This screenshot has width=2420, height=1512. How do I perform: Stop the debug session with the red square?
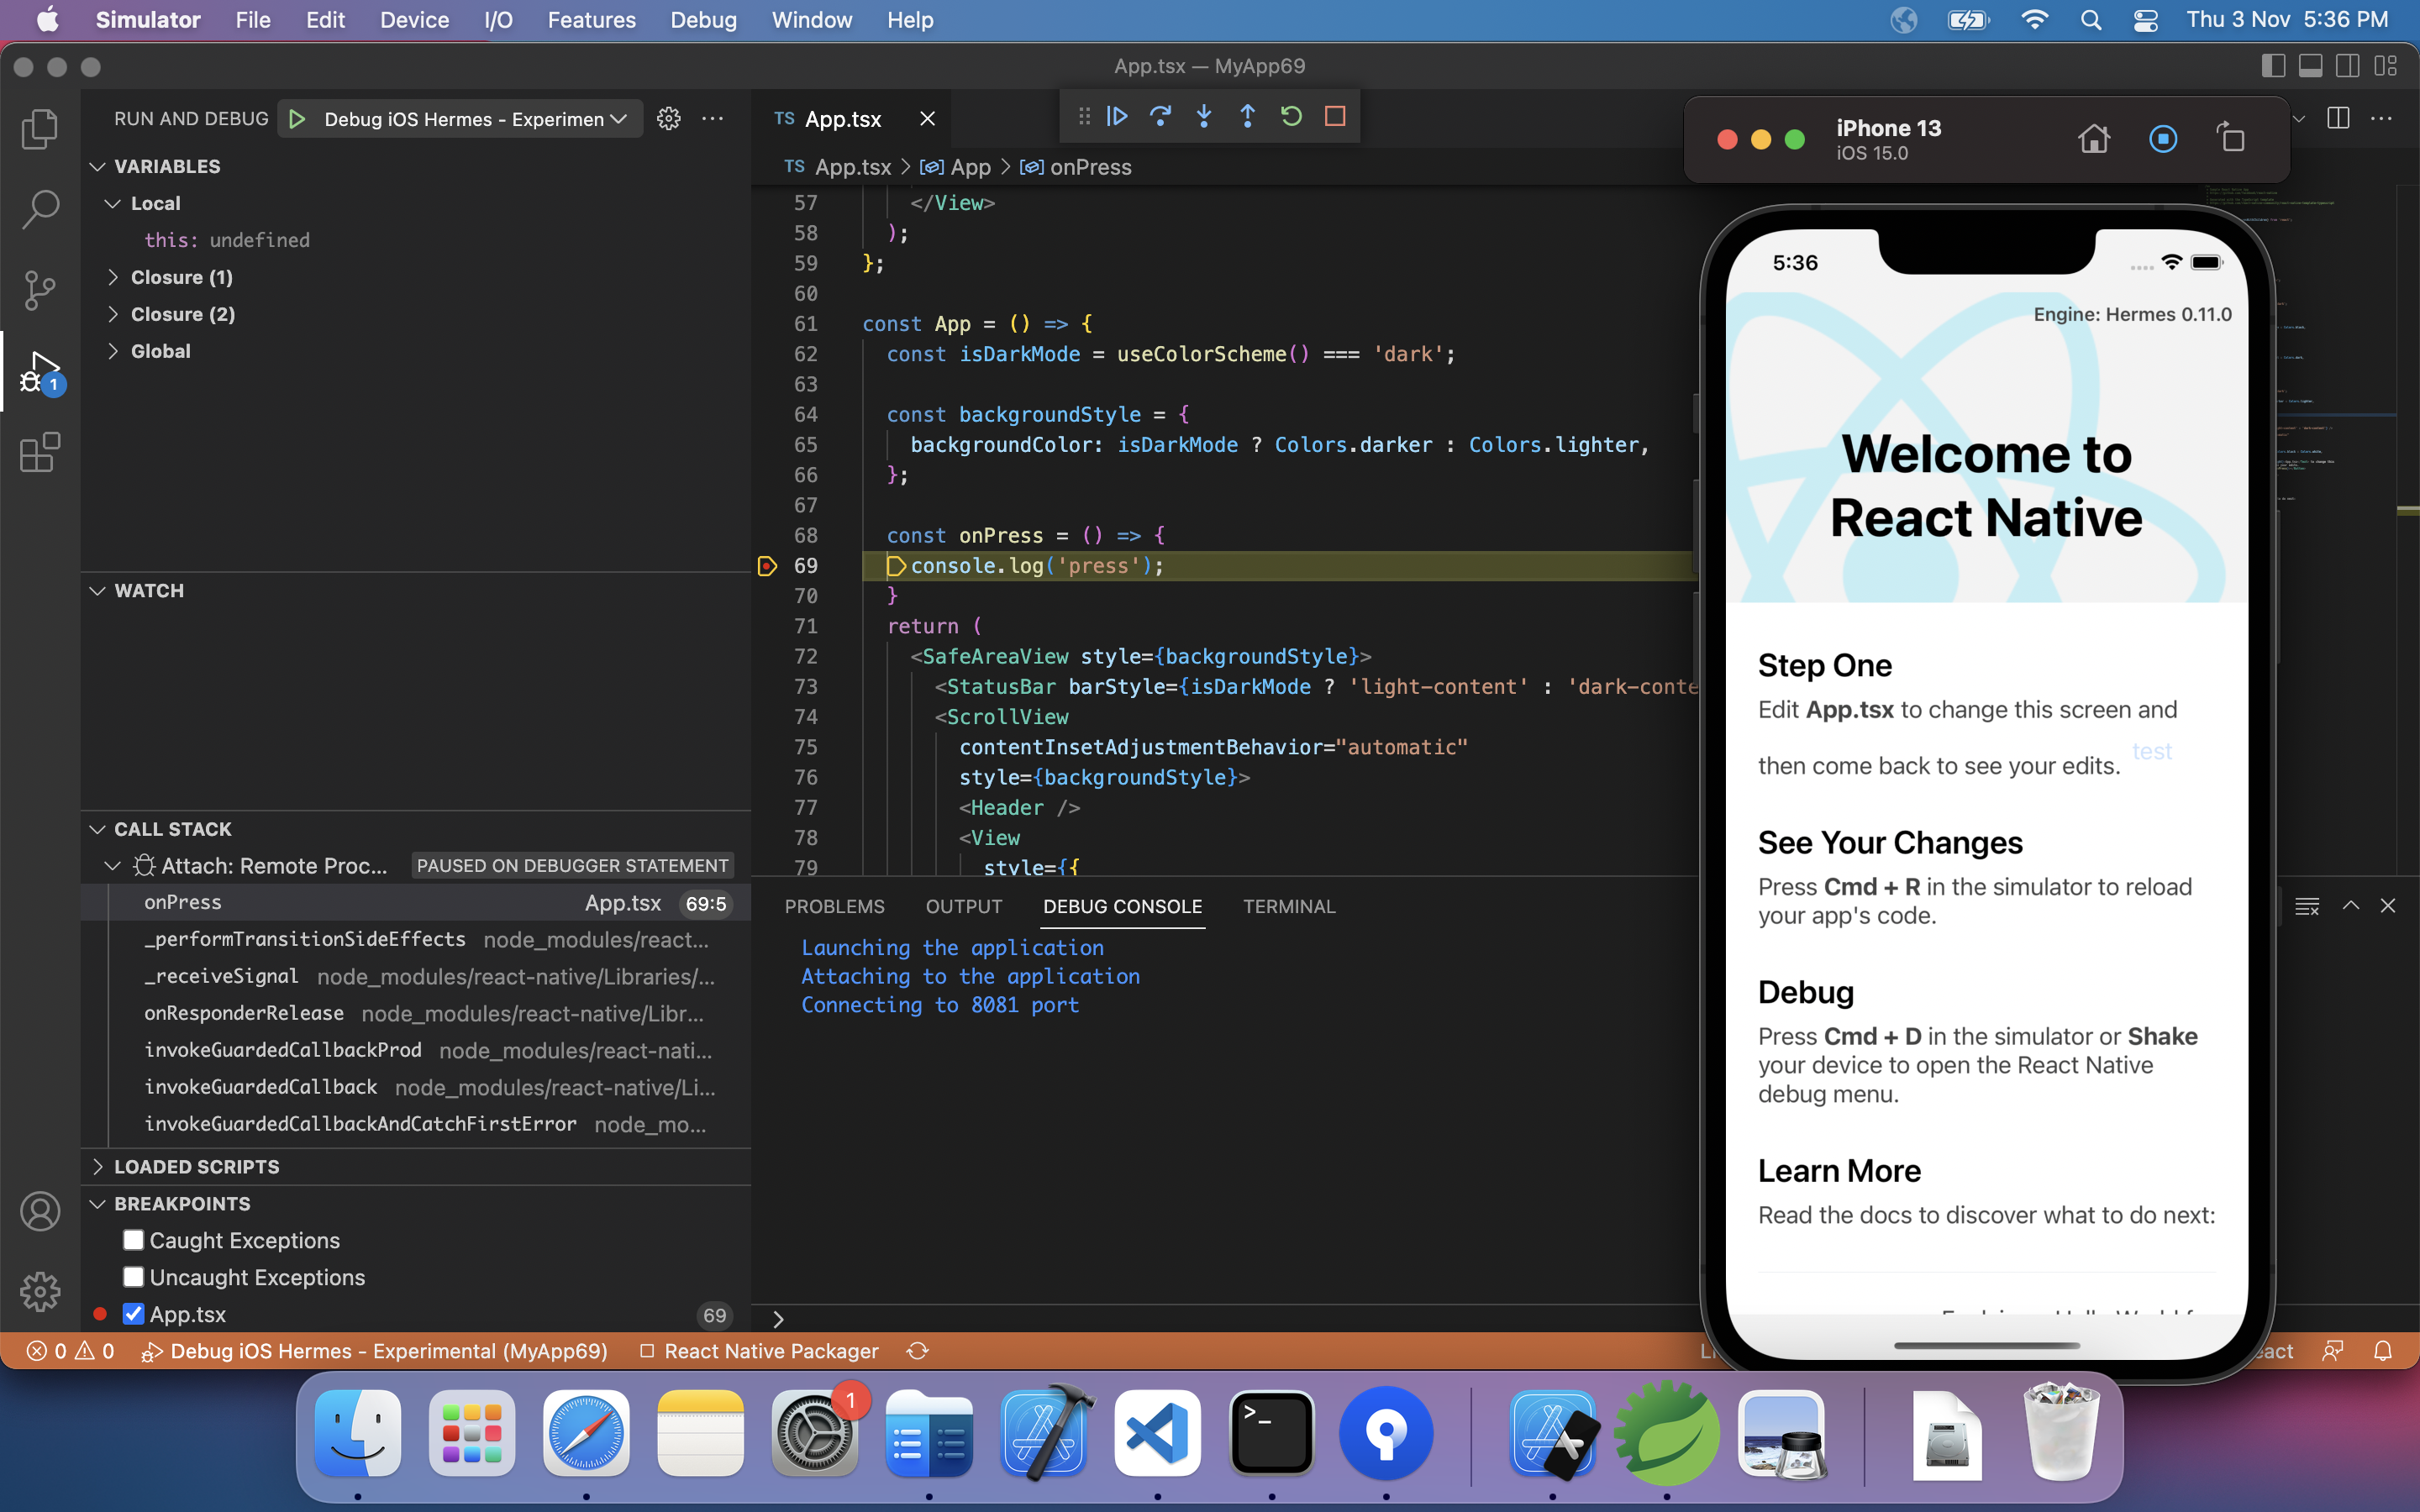[1336, 116]
